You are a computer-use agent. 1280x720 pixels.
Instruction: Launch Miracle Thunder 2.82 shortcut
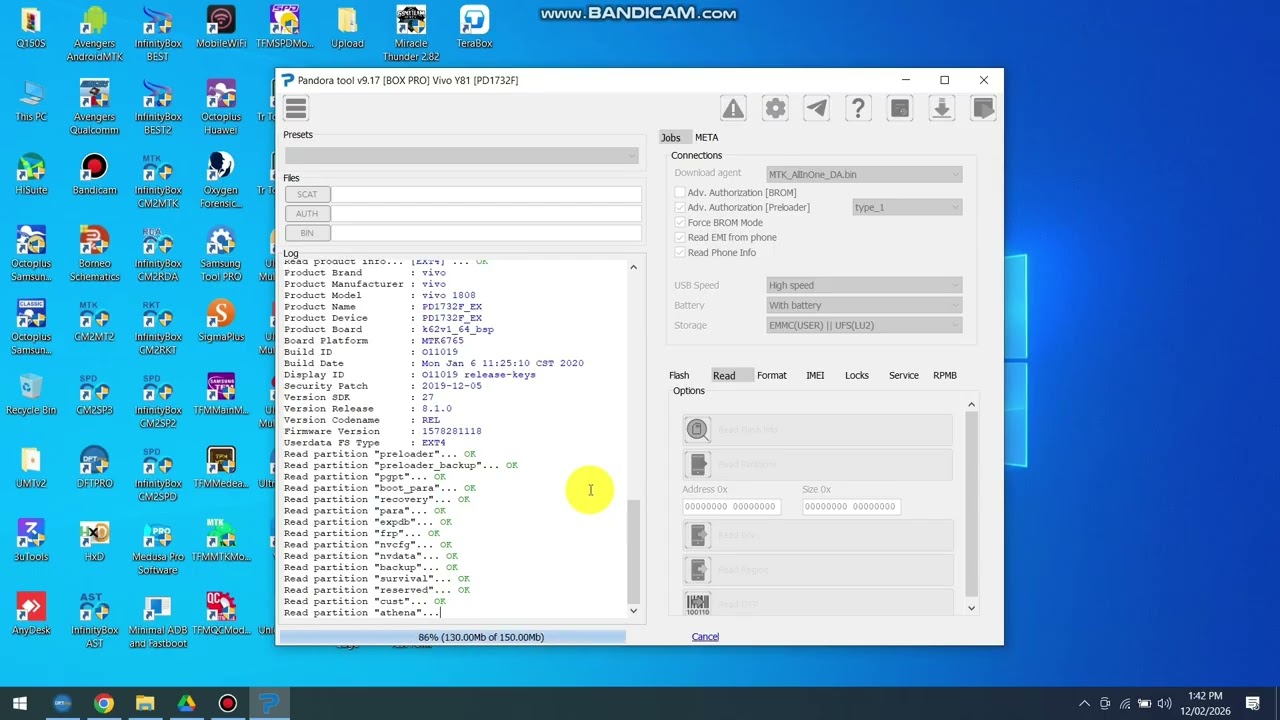click(x=411, y=33)
